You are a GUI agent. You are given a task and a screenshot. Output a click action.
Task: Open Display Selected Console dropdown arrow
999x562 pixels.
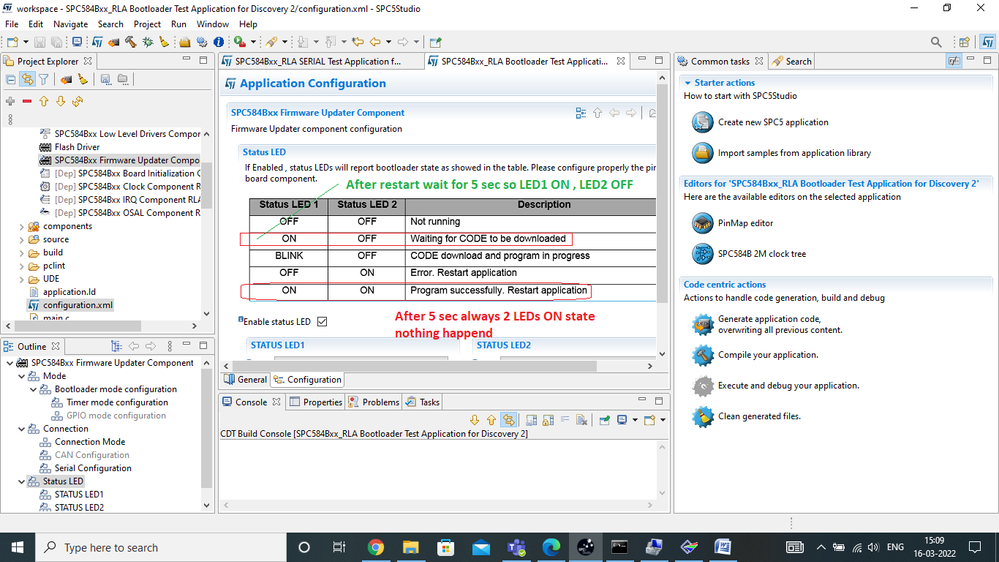(635, 420)
